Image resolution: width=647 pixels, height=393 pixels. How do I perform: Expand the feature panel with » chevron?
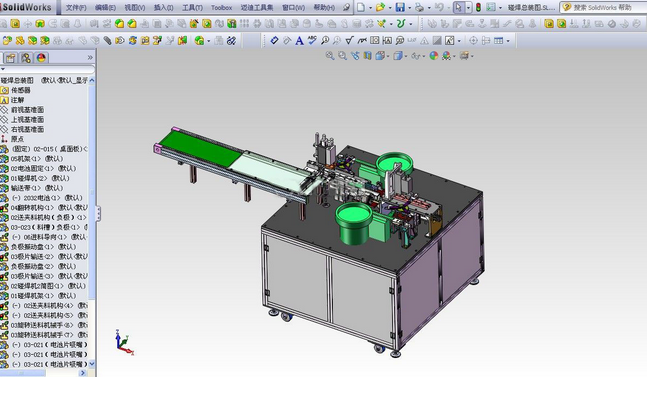90,57
